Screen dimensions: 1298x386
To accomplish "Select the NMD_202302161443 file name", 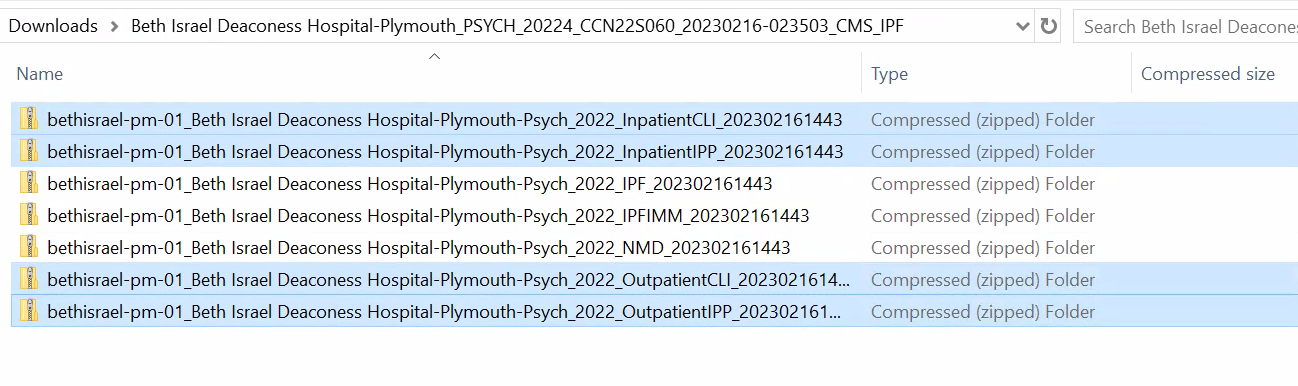I will click(x=419, y=248).
